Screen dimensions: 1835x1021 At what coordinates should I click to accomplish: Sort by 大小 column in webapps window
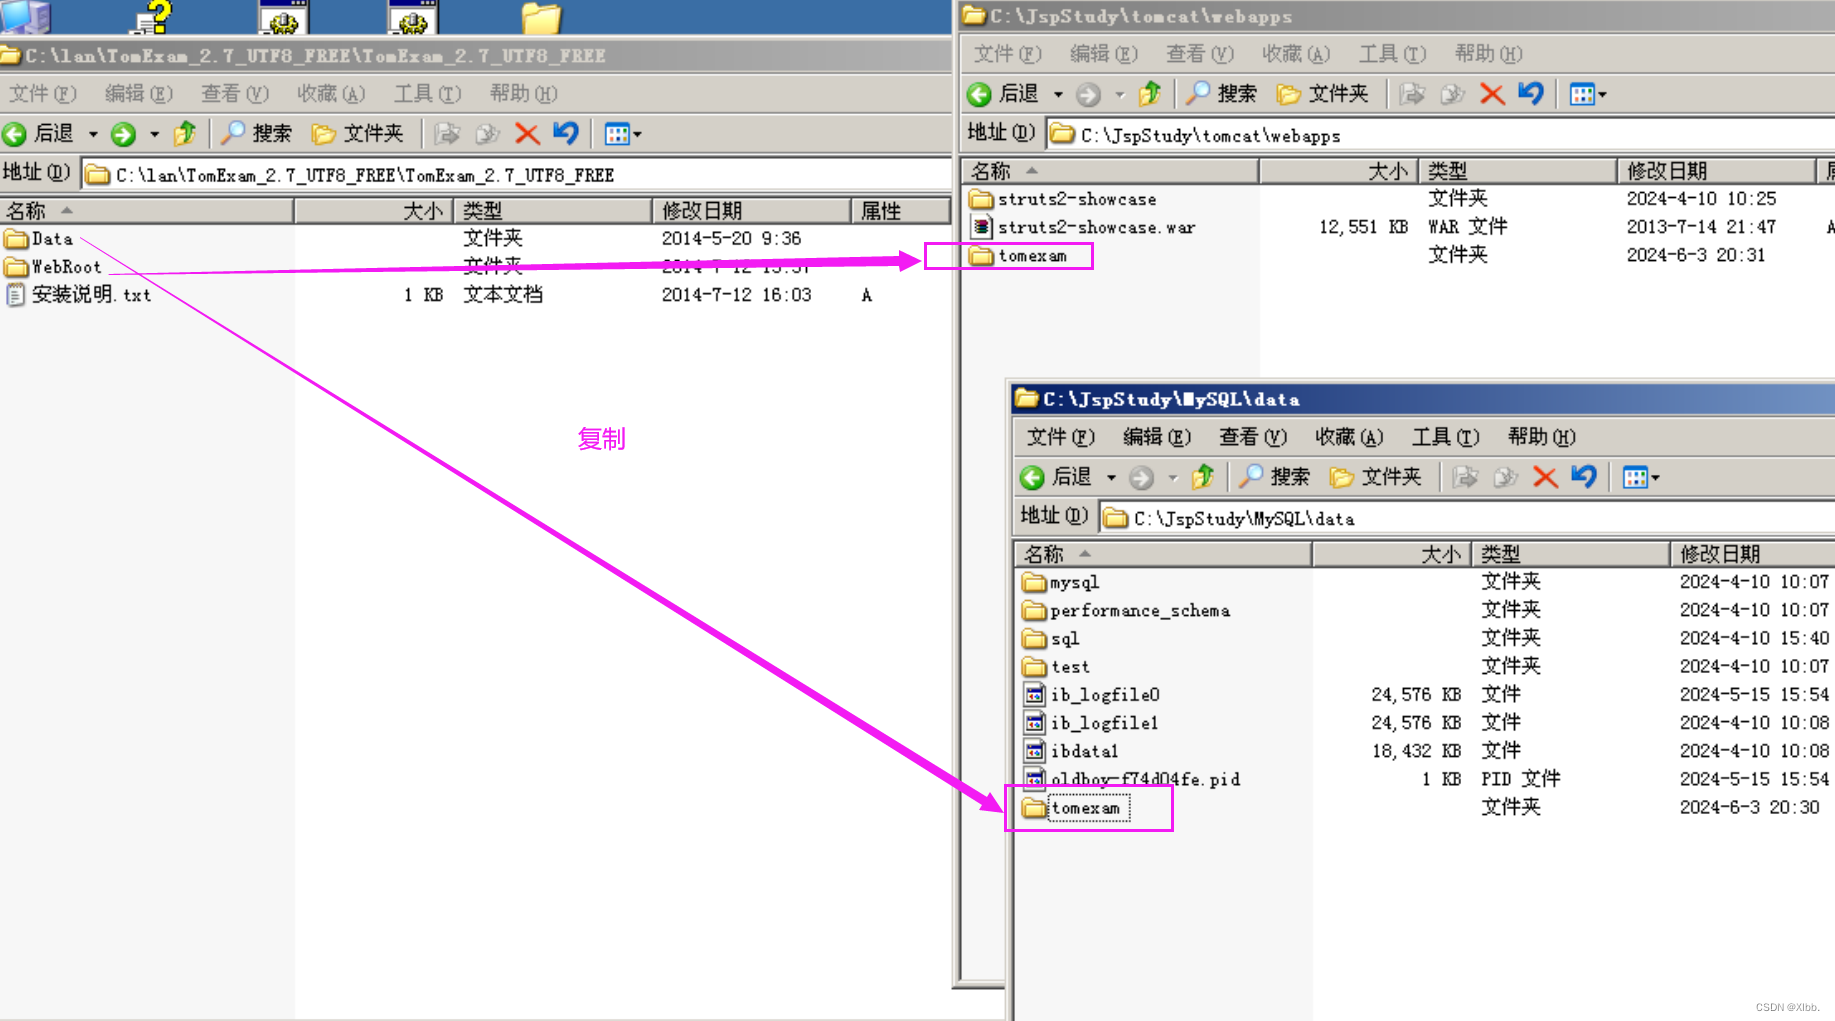coord(1339,171)
